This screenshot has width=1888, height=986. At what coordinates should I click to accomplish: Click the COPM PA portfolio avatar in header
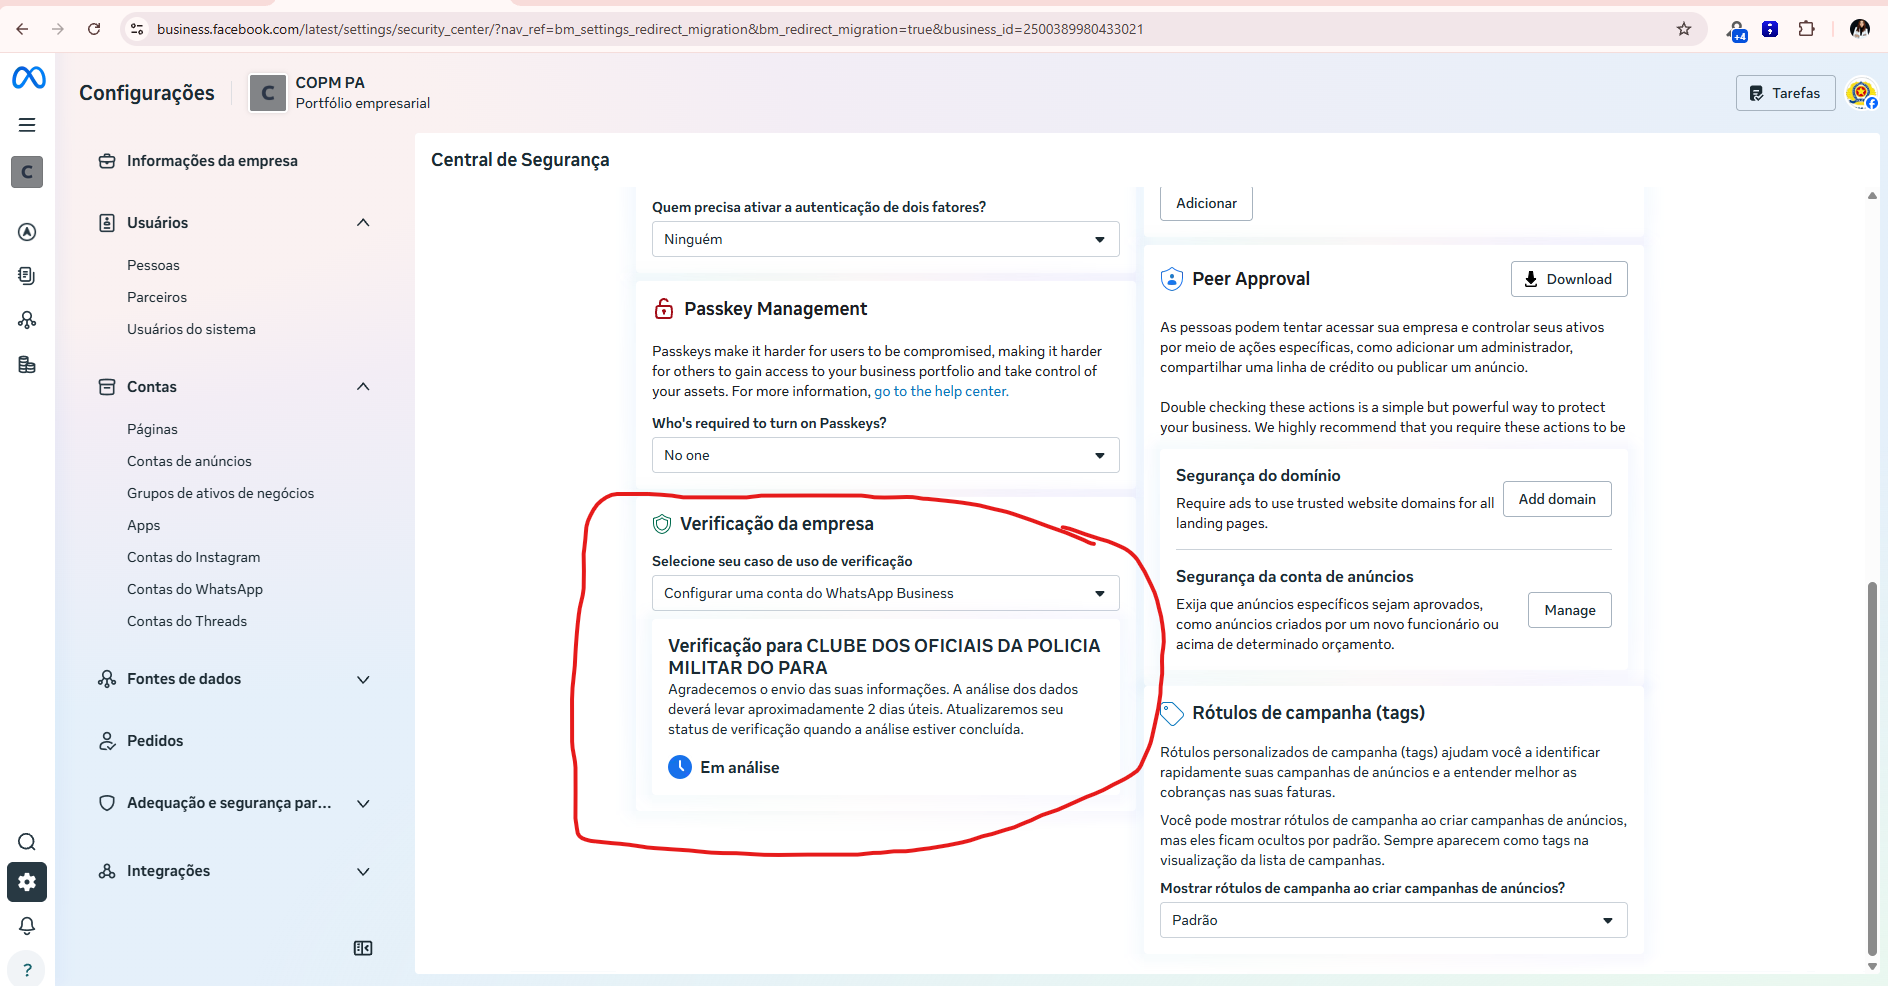point(267,93)
